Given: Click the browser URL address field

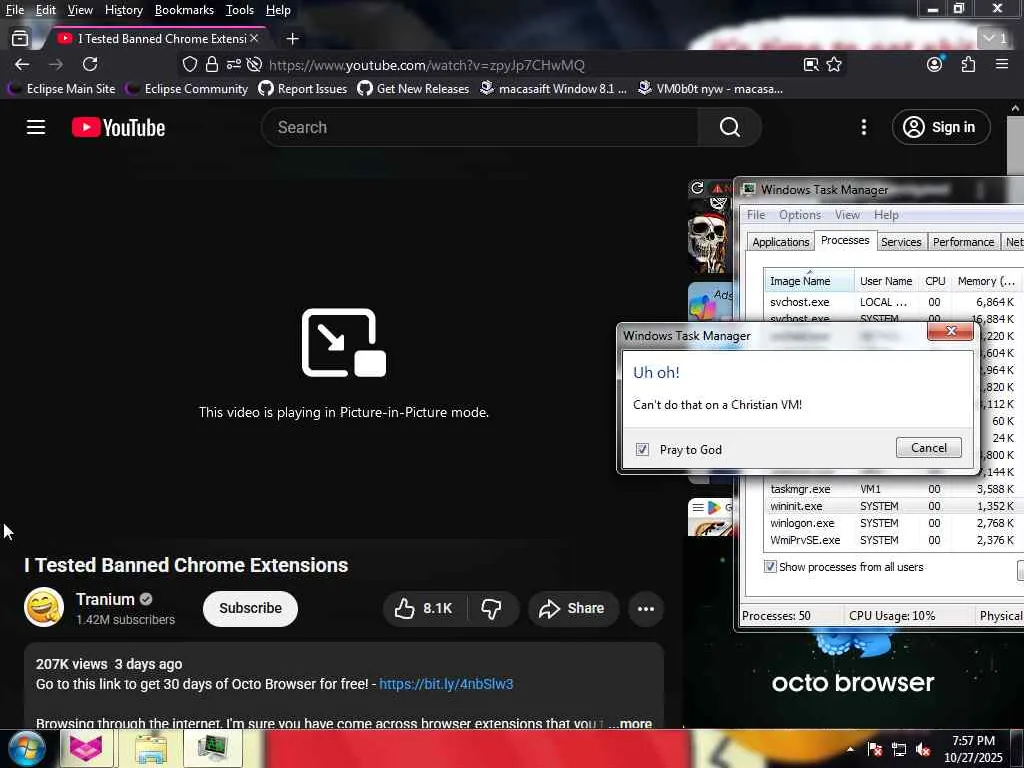Looking at the screenshot, I should 426,65.
